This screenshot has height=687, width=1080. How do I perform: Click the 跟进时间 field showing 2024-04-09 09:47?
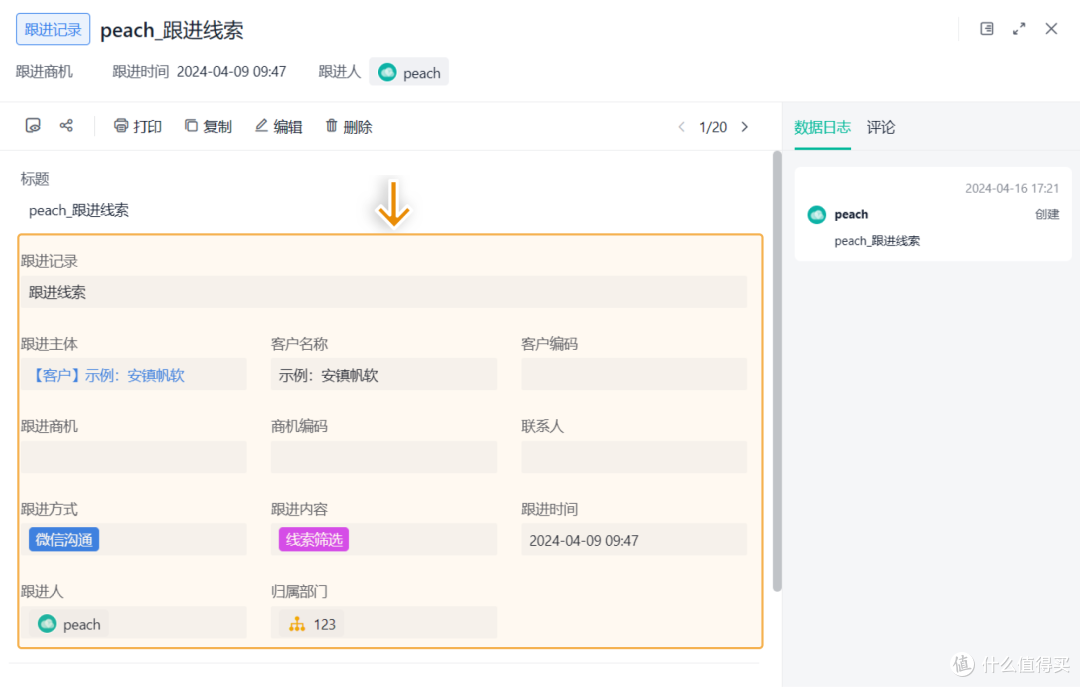634,540
